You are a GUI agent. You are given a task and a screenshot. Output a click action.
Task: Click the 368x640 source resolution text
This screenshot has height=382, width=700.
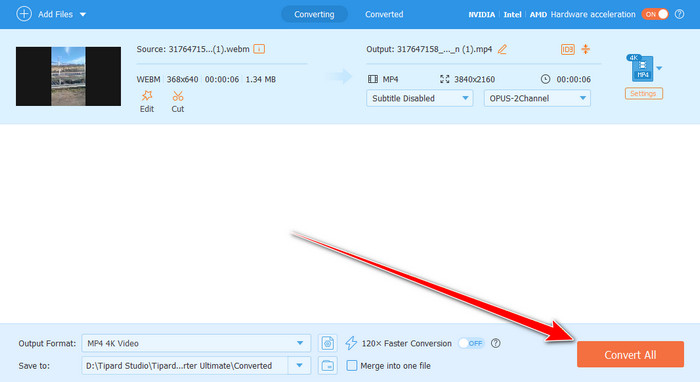[182, 79]
